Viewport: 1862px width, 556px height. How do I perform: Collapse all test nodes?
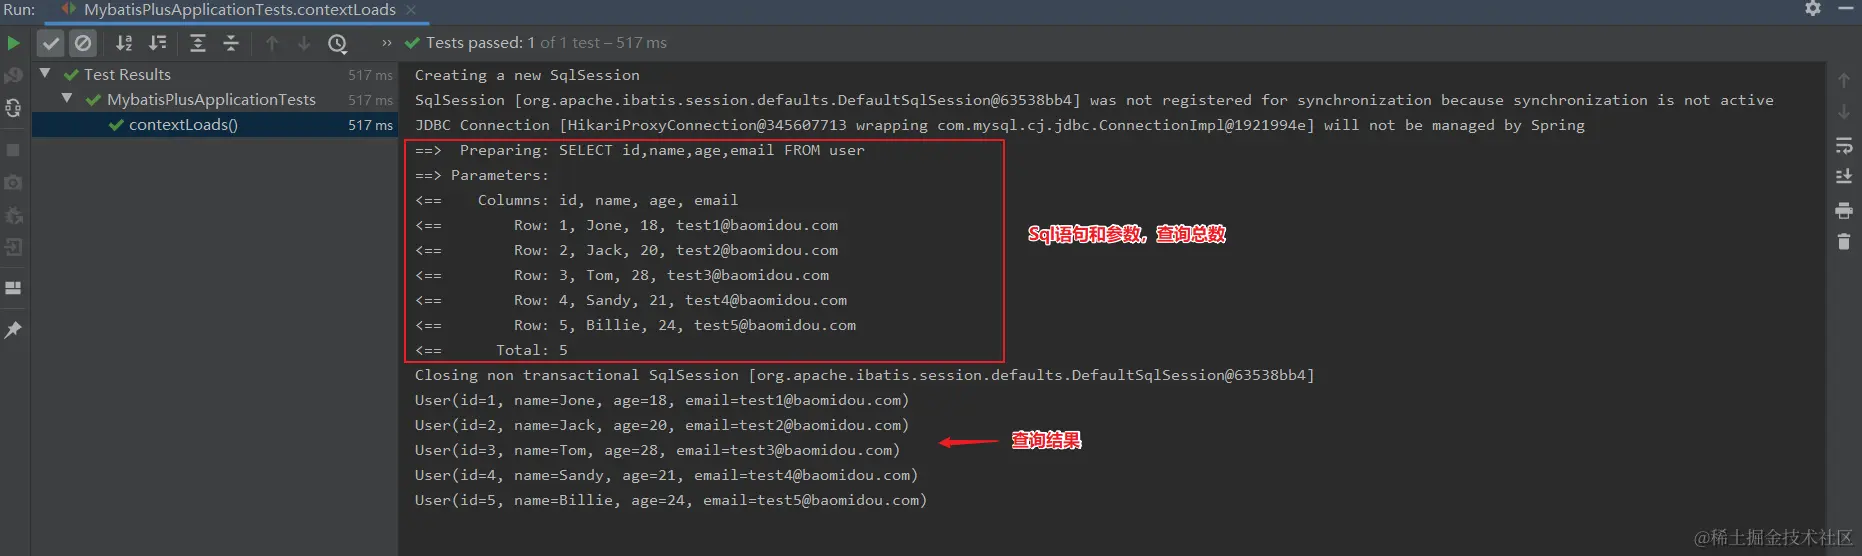tap(231, 43)
